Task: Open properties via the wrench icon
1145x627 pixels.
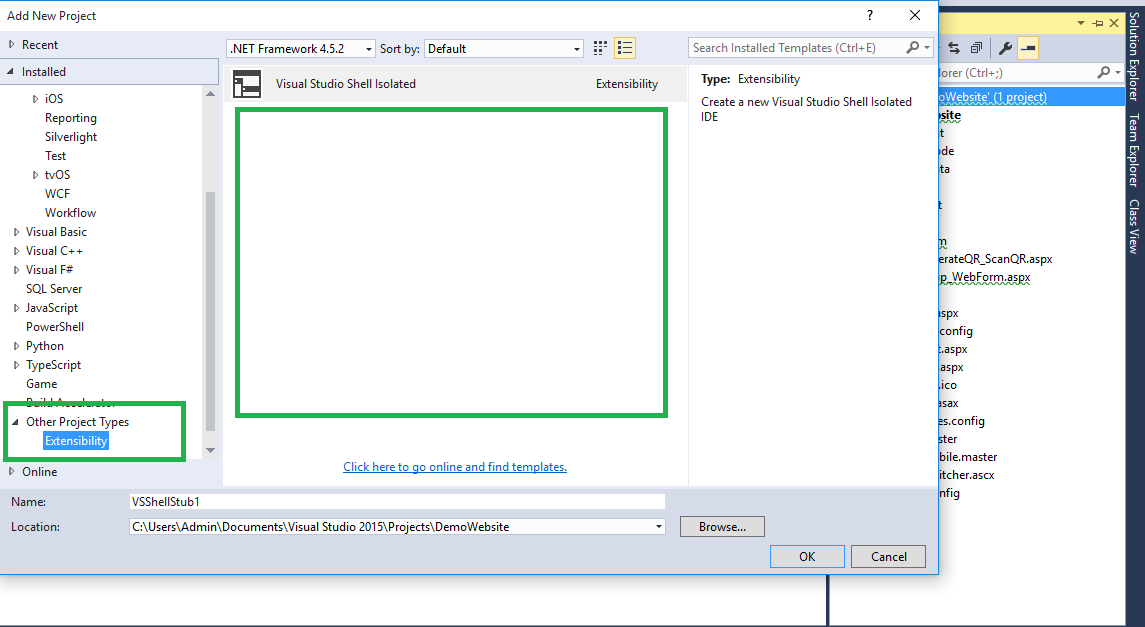Action: 1003,46
